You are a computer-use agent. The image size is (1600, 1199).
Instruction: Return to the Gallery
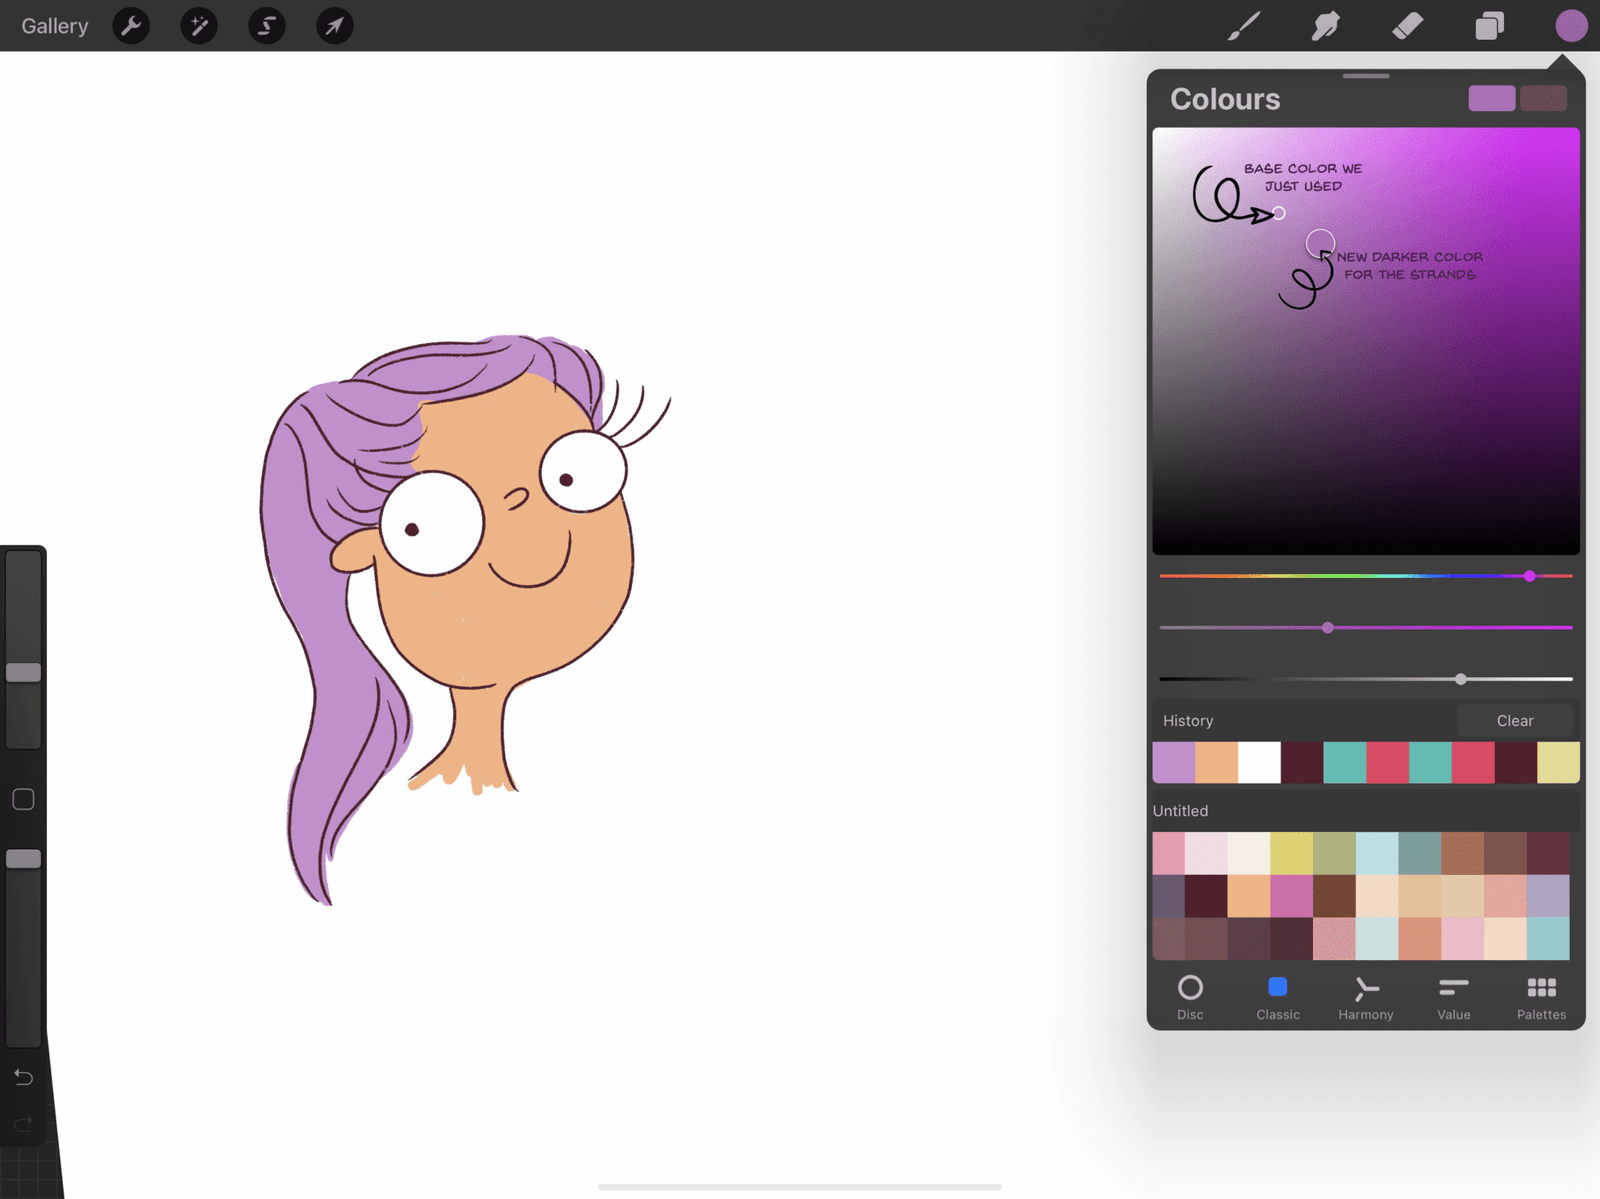coord(54,26)
